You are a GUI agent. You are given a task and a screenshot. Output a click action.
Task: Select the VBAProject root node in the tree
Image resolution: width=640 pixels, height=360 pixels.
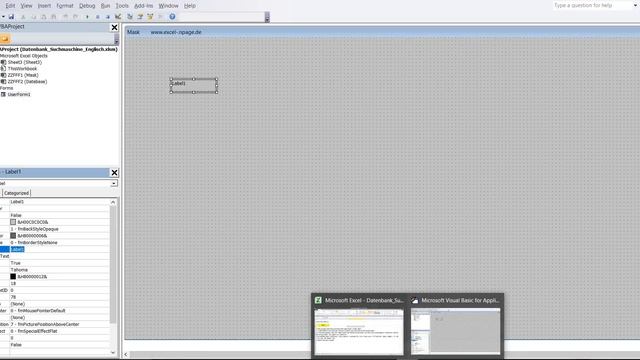[x=59, y=49]
